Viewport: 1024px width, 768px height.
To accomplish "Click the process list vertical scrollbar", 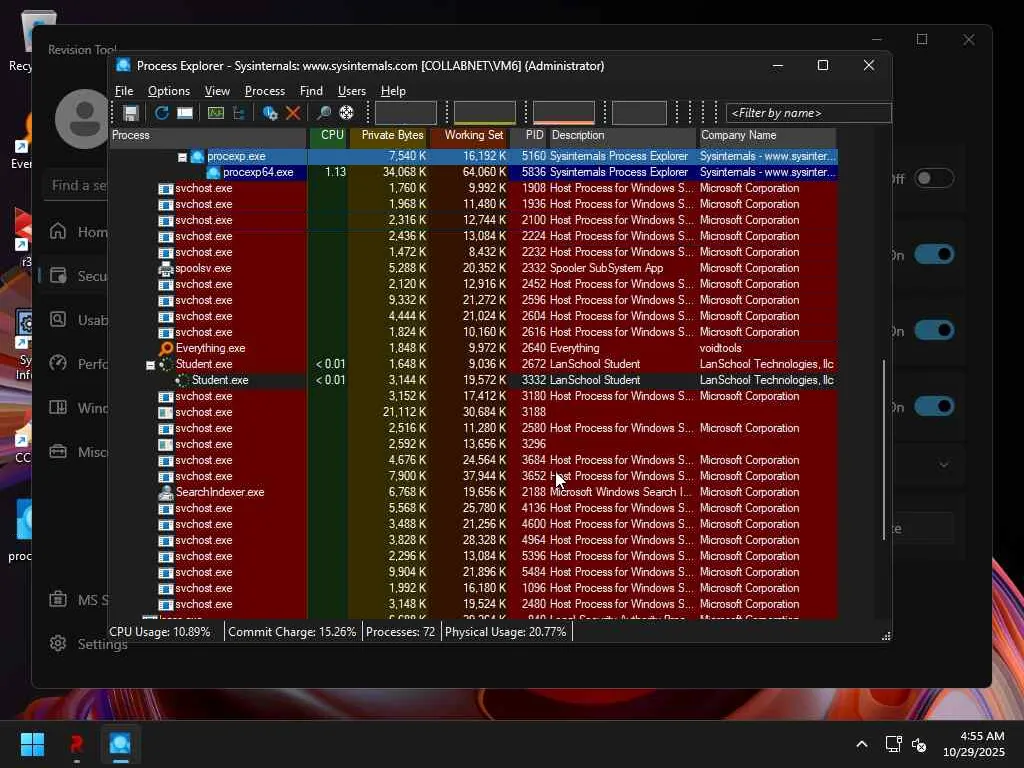I will [884, 449].
